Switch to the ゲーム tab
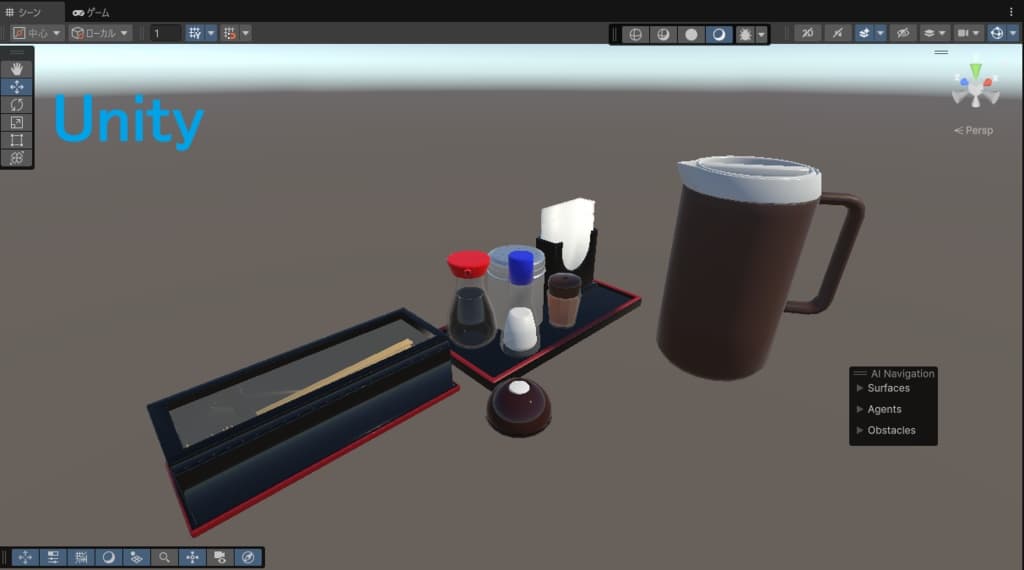Image resolution: width=1024 pixels, height=570 pixels. pyautogui.click(x=92, y=12)
